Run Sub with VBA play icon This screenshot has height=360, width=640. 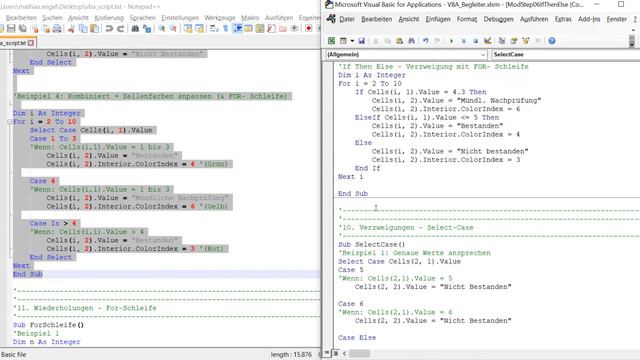[451, 41]
